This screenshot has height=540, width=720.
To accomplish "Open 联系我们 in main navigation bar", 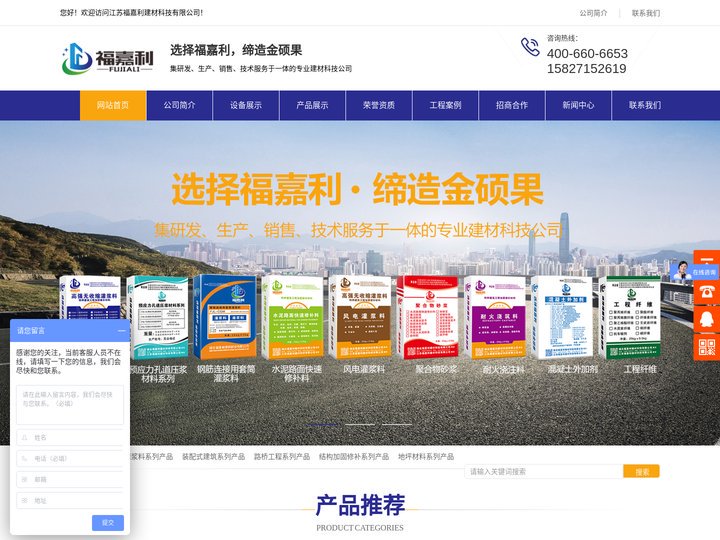I will point(645,105).
